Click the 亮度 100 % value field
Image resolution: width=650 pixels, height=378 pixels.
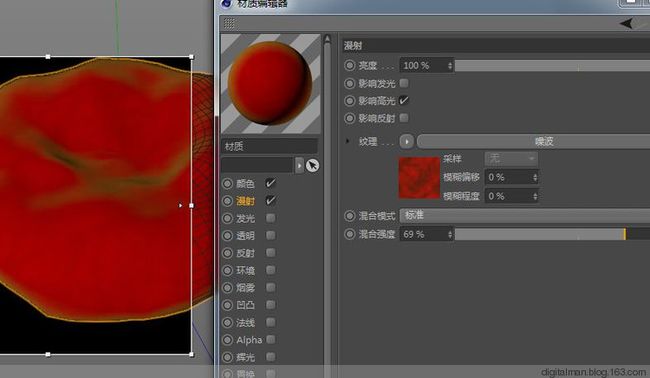(x=424, y=65)
